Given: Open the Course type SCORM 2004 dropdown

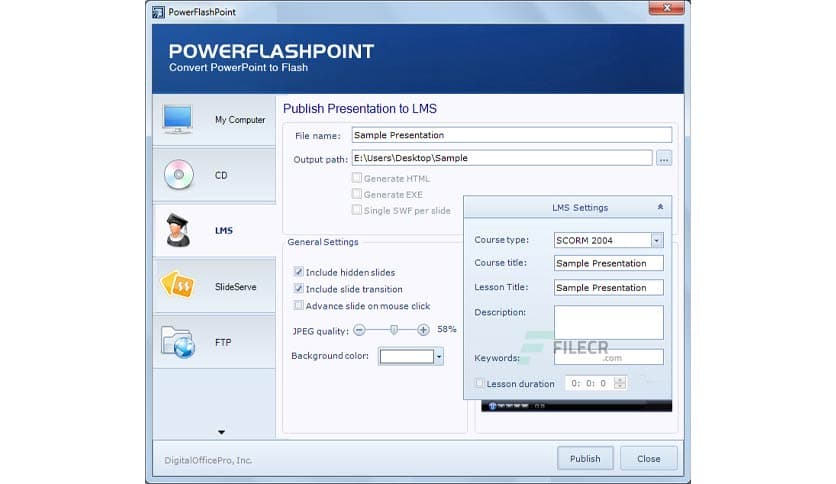Looking at the screenshot, I should [657, 240].
